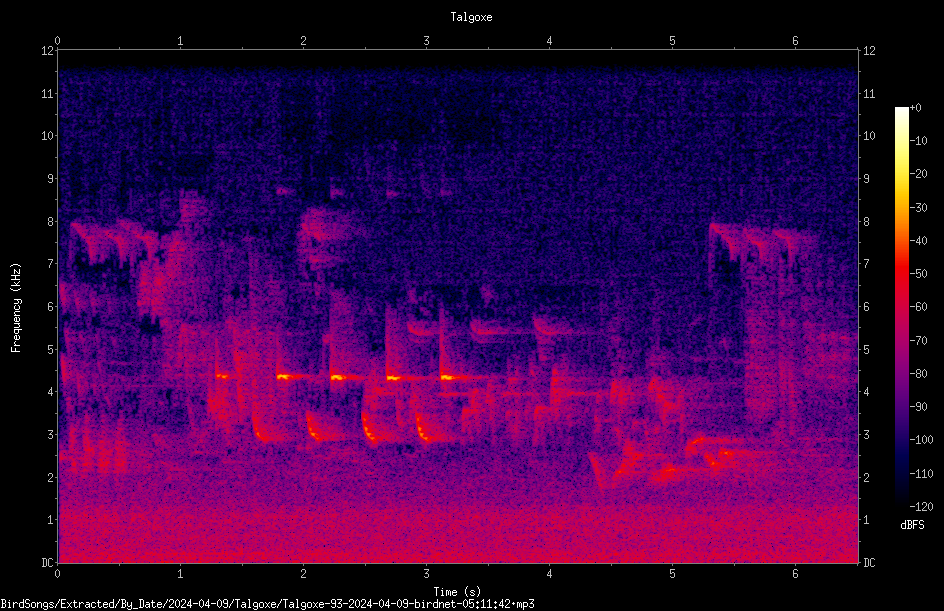944x611 pixels.
Task: Click the 2 second mark on top time axis
Action: (303, 41)
